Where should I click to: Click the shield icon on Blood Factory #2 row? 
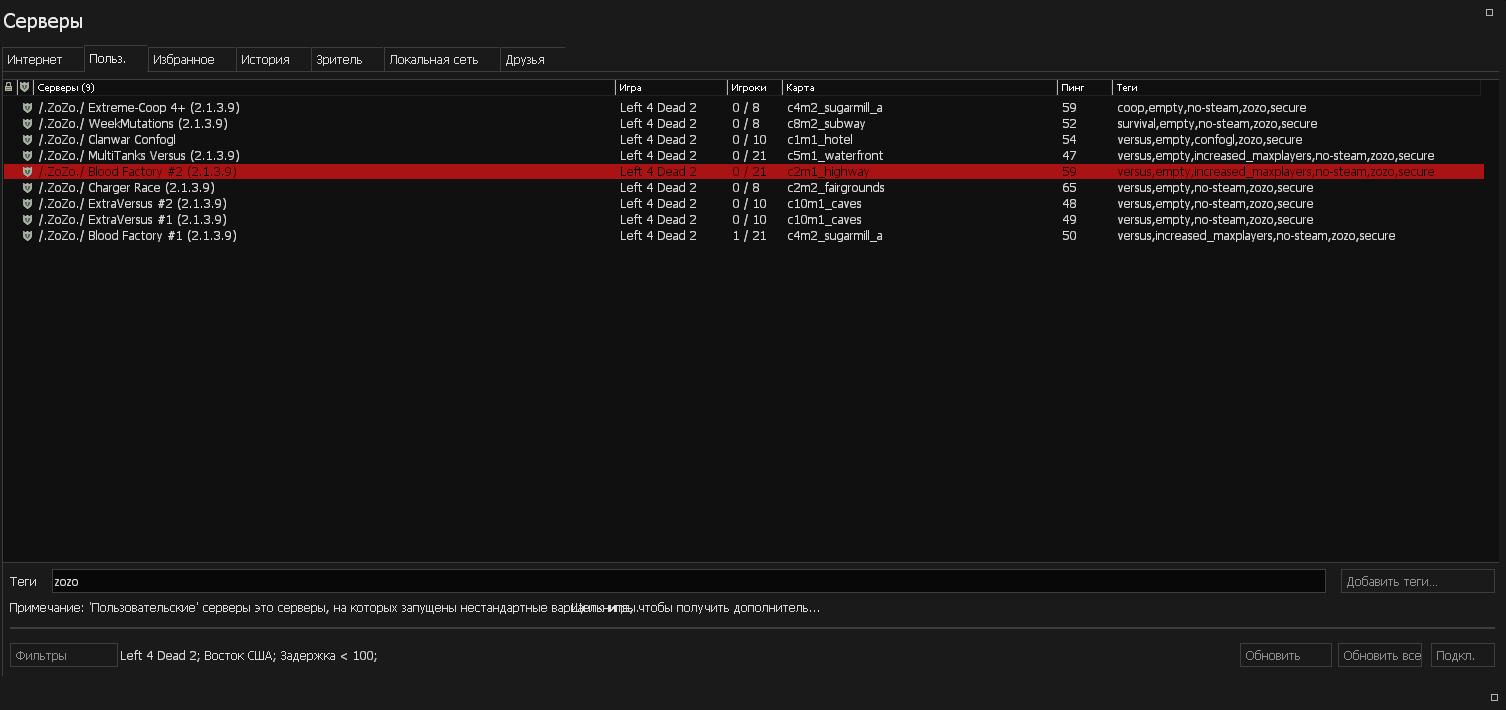(27, 172)
